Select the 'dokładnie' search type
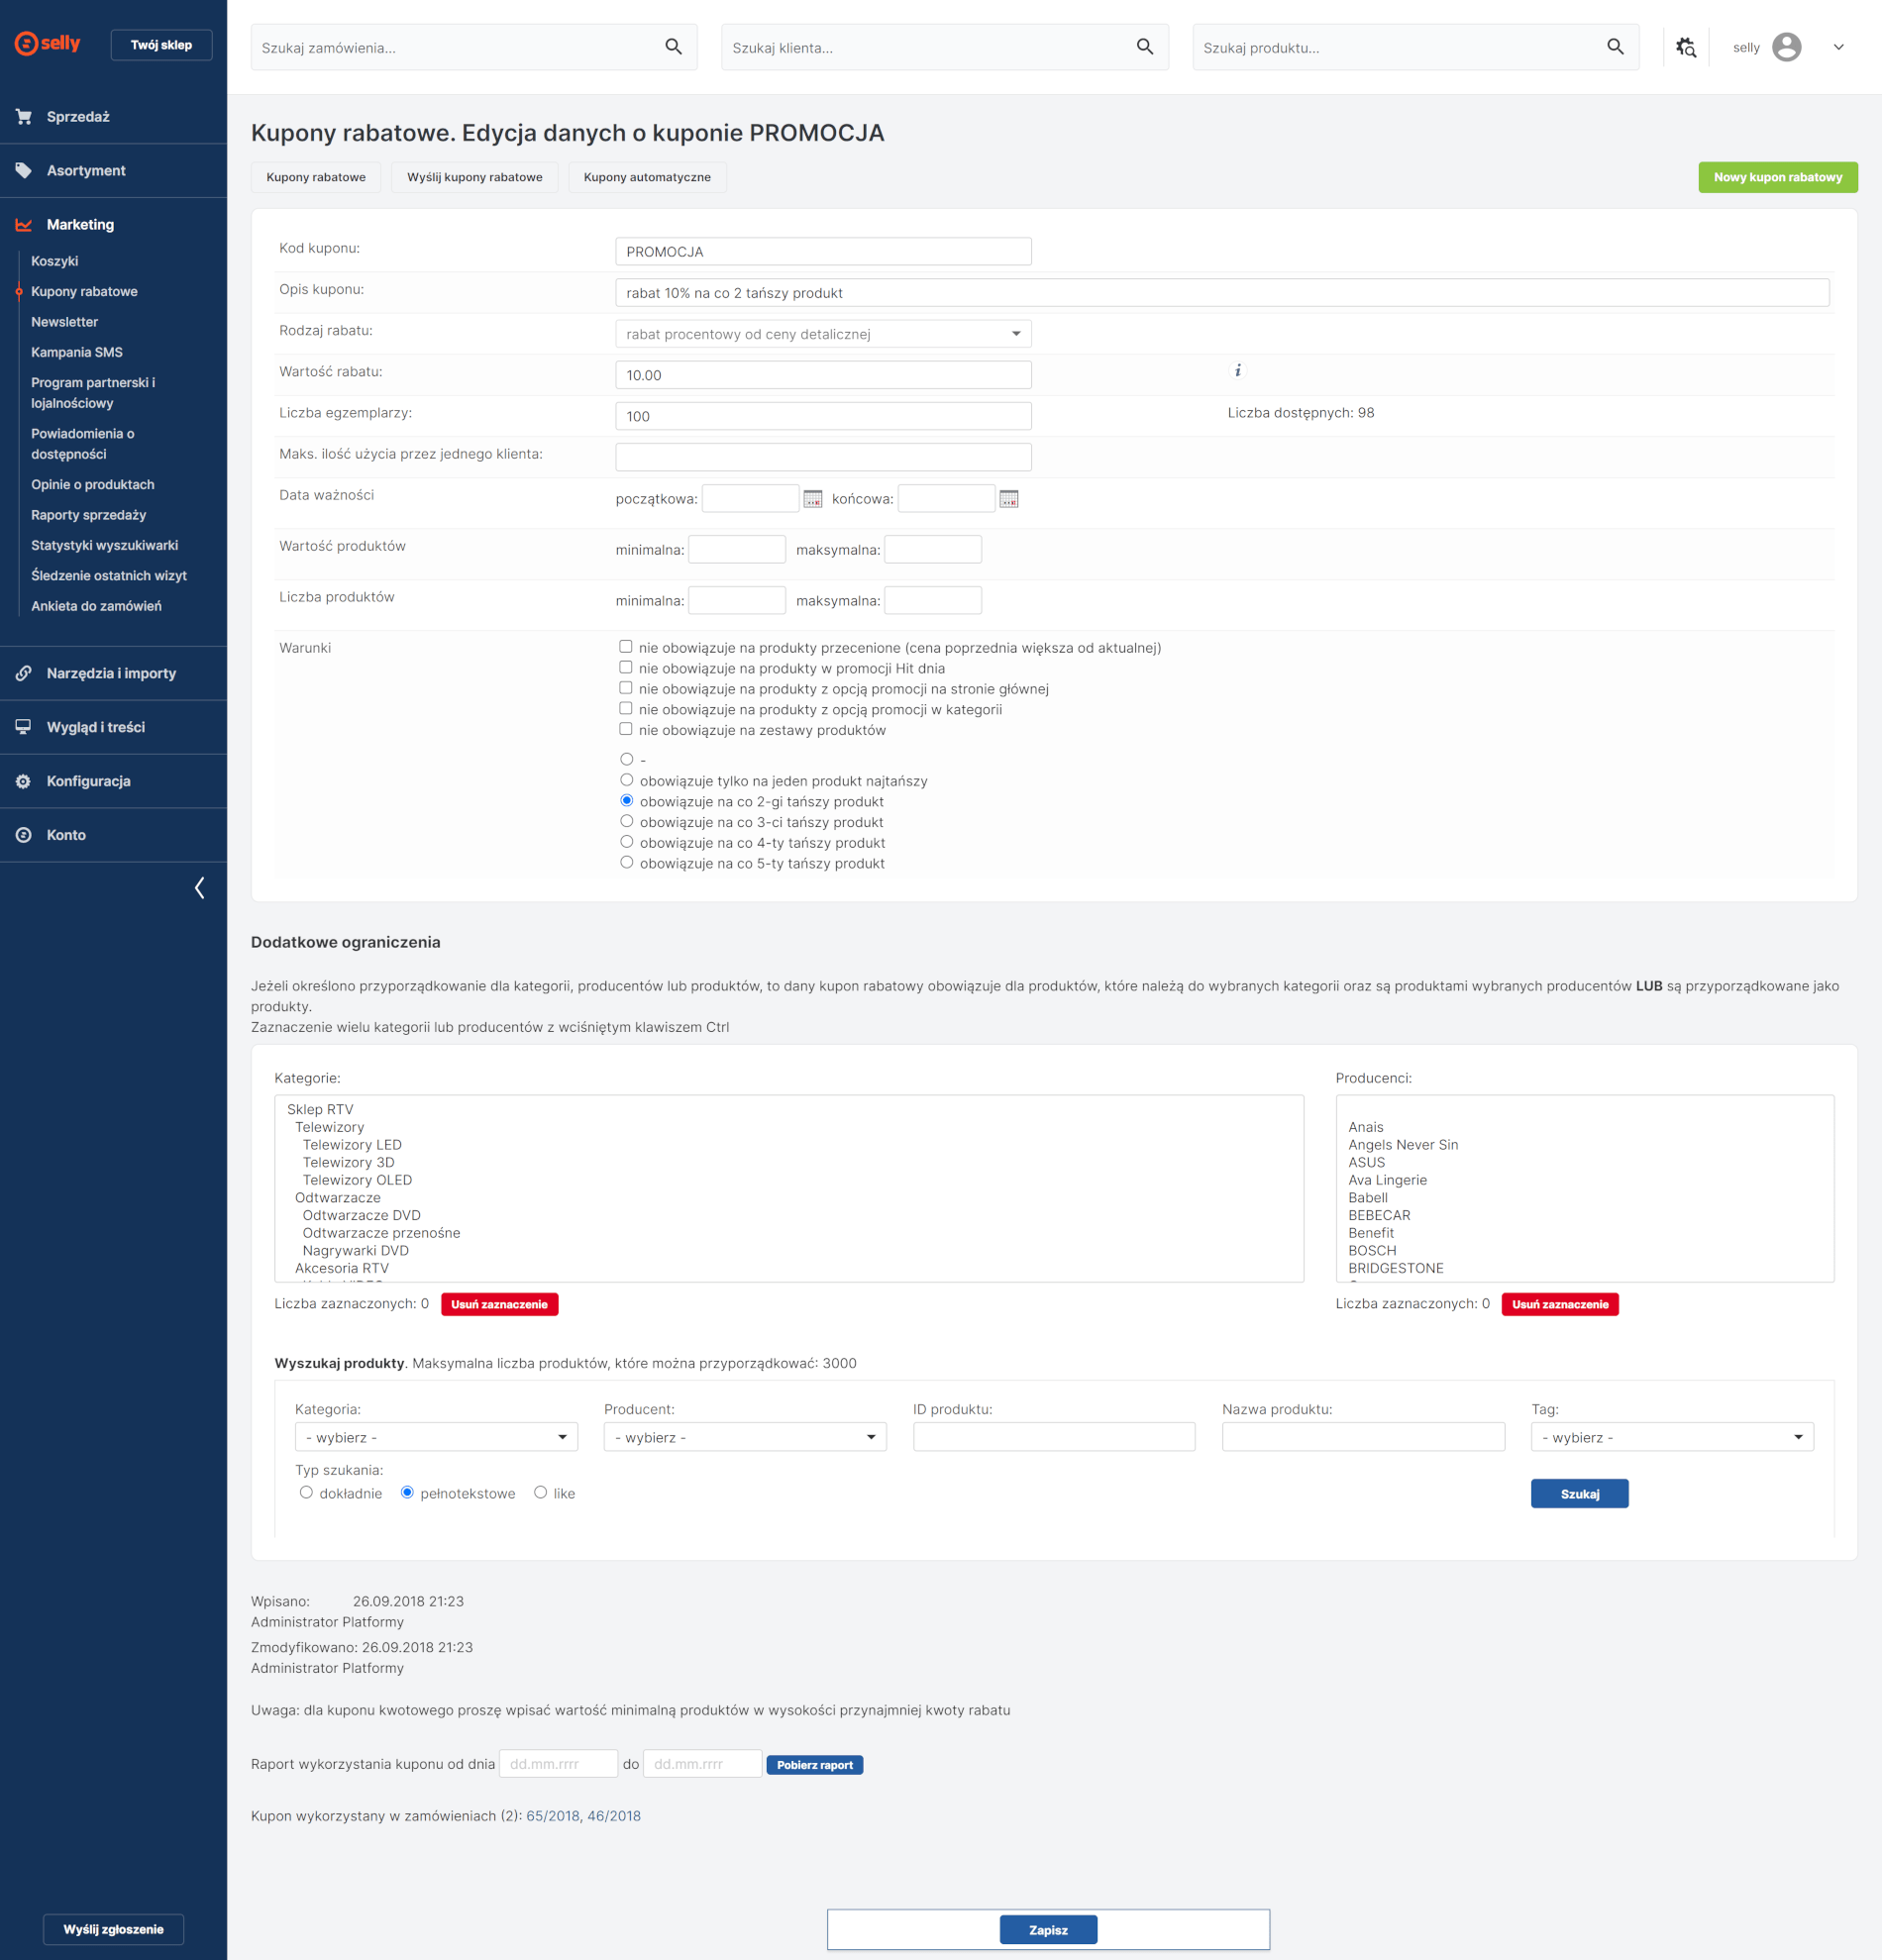 306,1492
